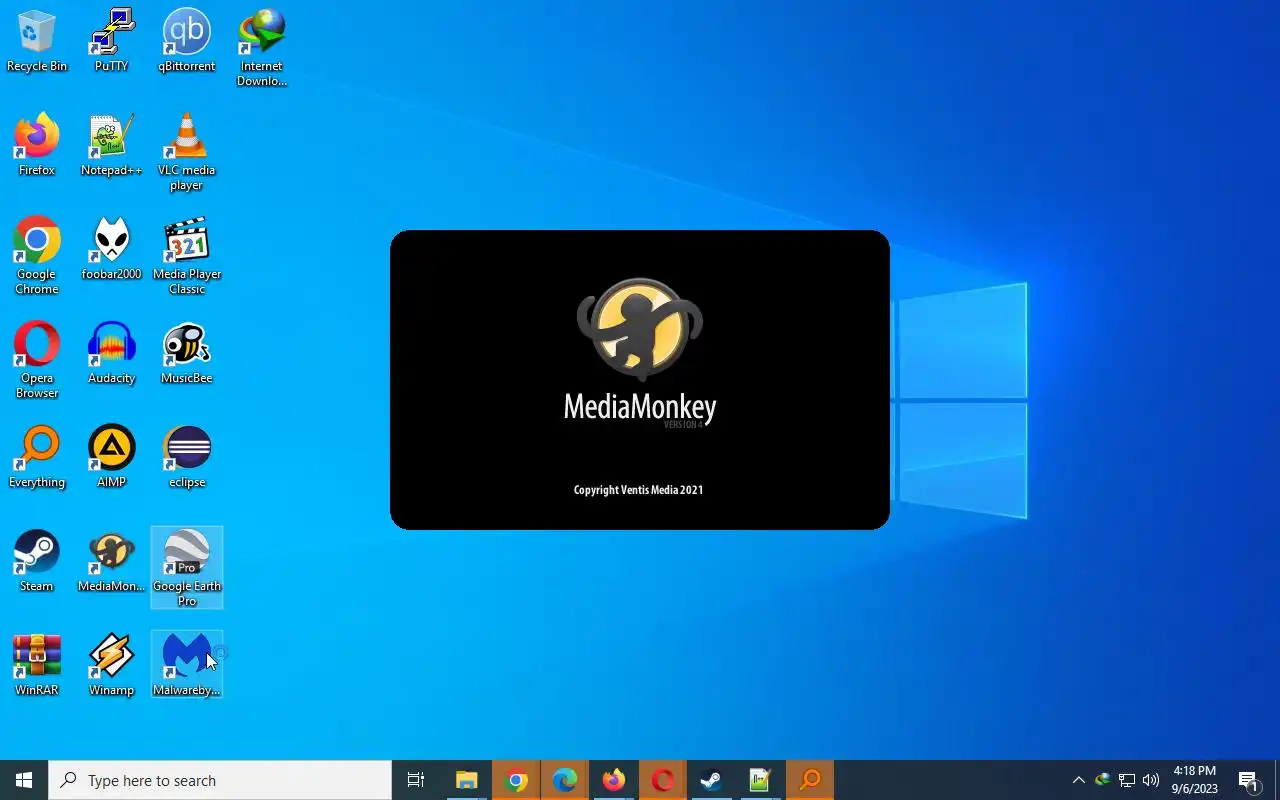The width and height of the screenshot is (1280, 800).
Task: Select the Malwarebytes desktop shortcut
Action: pyautogui.click(x=186, y=665)
